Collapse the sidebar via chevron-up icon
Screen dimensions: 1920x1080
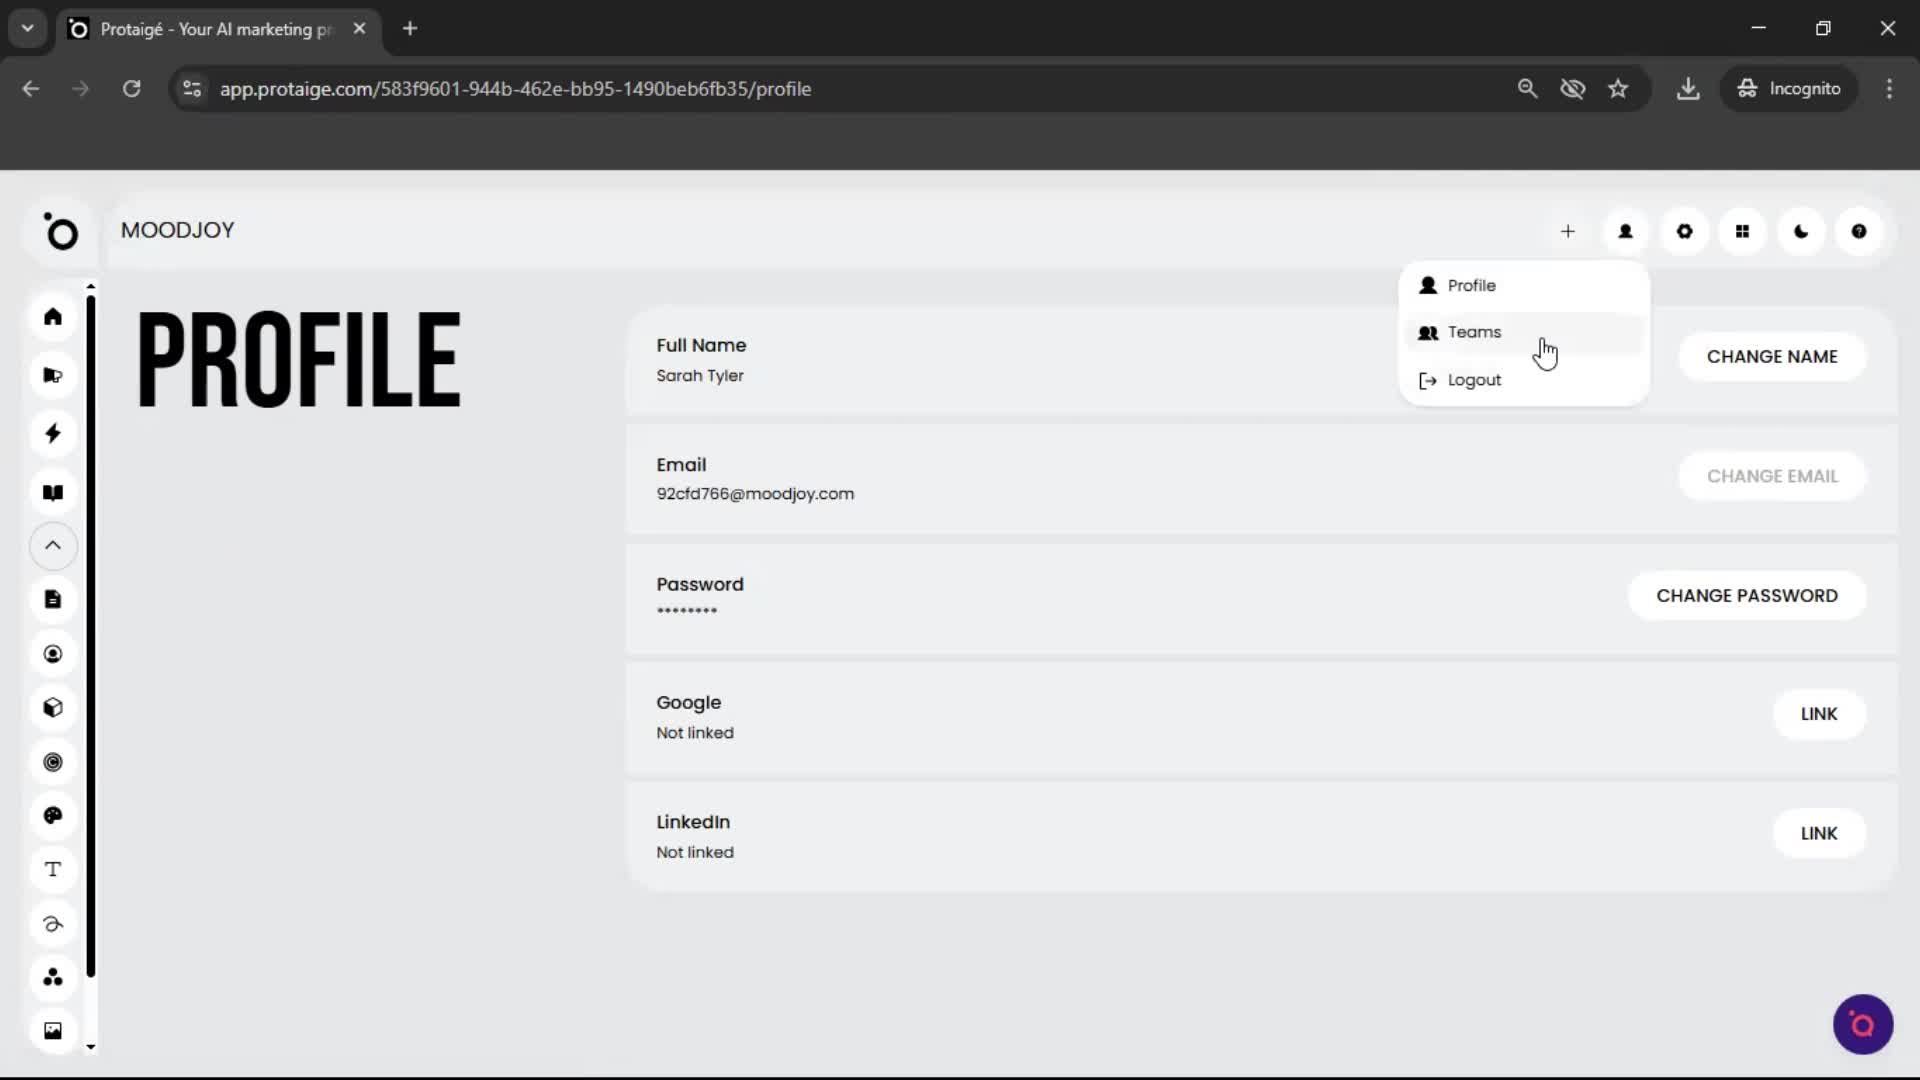point(53,546)
